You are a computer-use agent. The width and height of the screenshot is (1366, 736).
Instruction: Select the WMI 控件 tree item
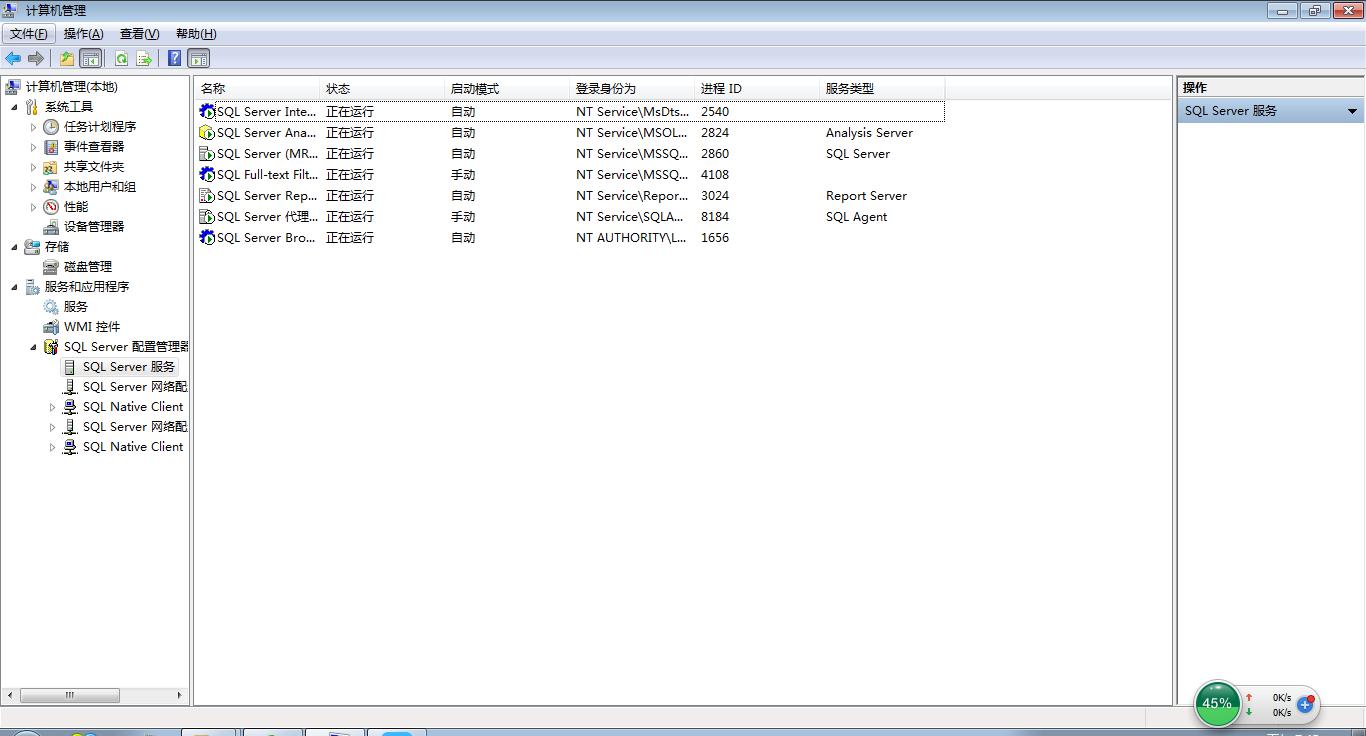tap(92, 327)
